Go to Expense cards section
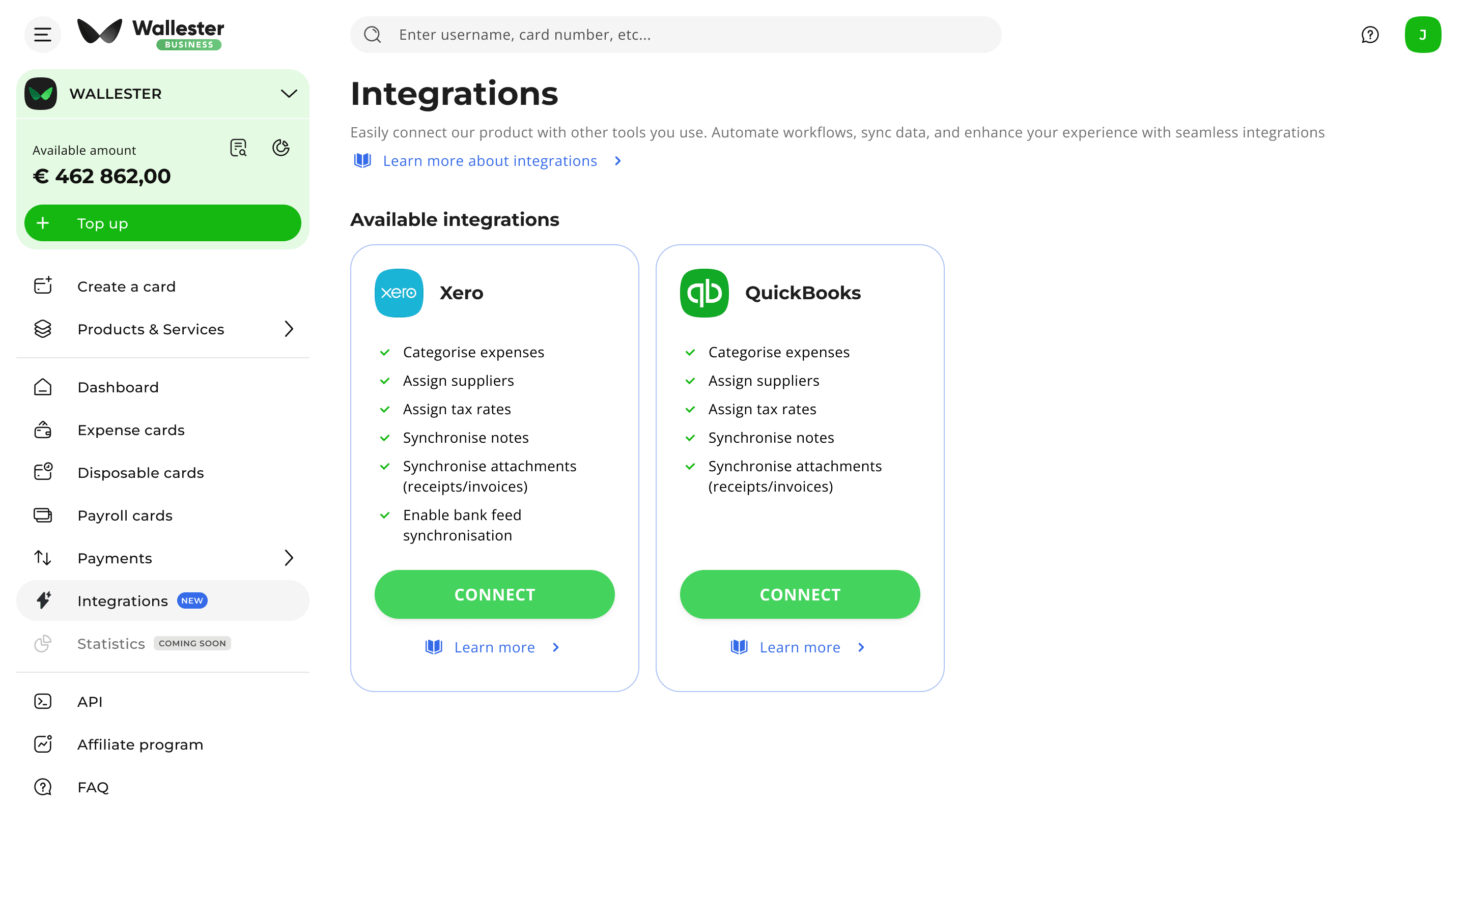The height and width of the screenshot is (916, 1466). point(131,430)
